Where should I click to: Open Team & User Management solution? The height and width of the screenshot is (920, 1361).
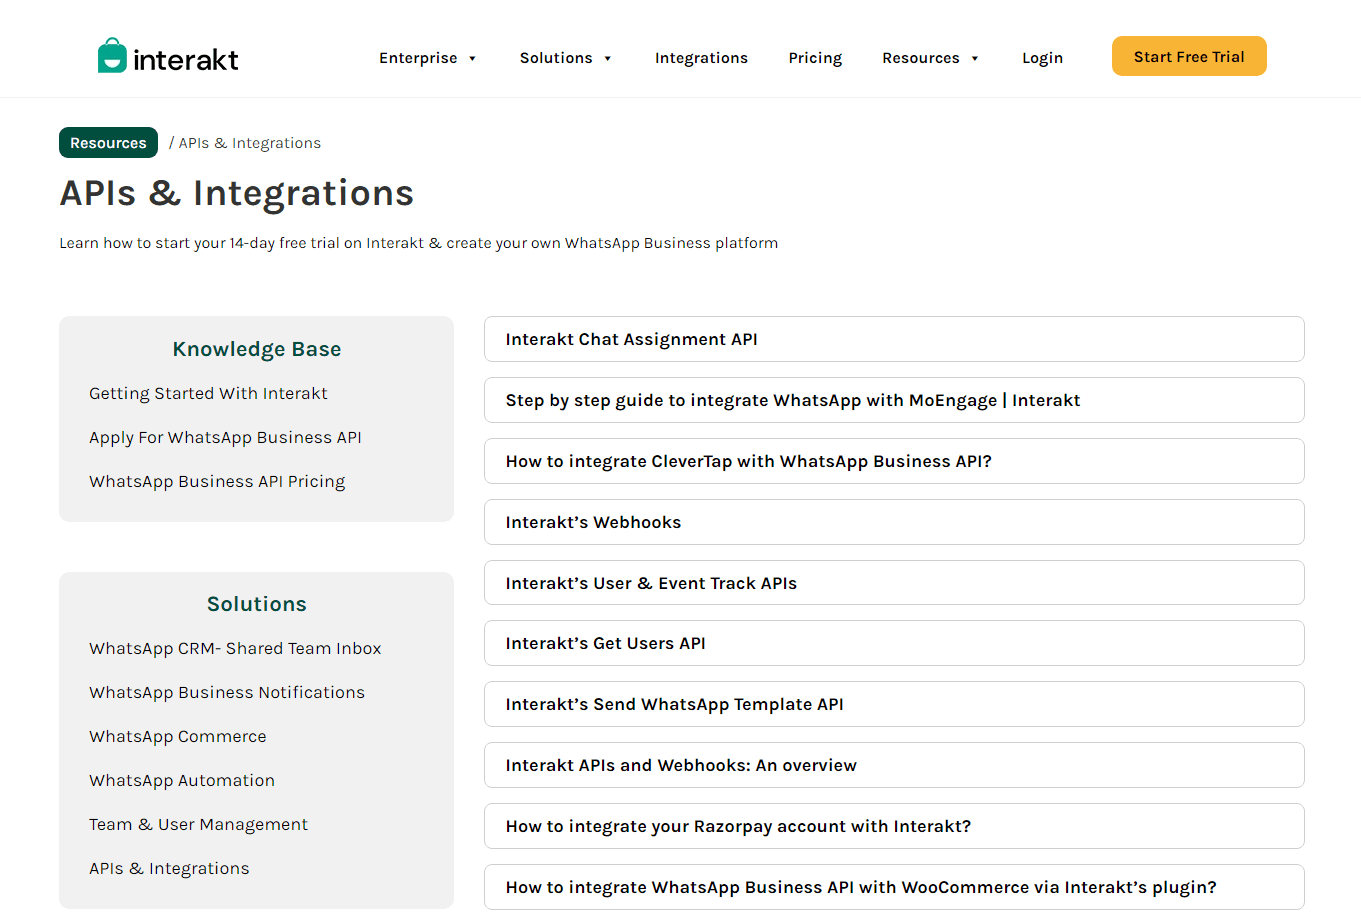(x=198, y=824)
